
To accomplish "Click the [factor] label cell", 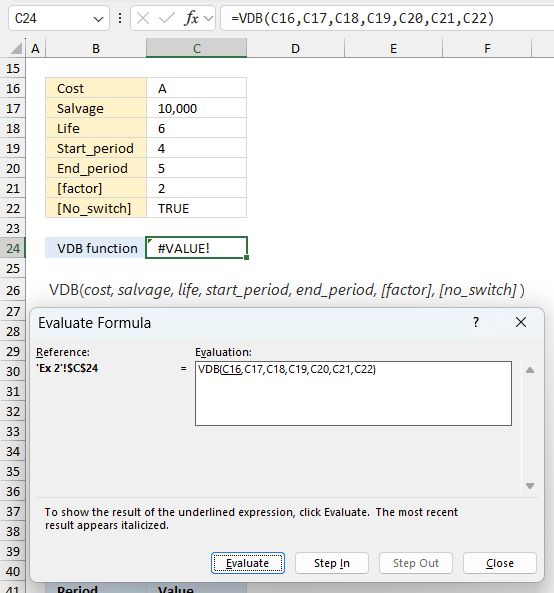I will tap(96, 188).
